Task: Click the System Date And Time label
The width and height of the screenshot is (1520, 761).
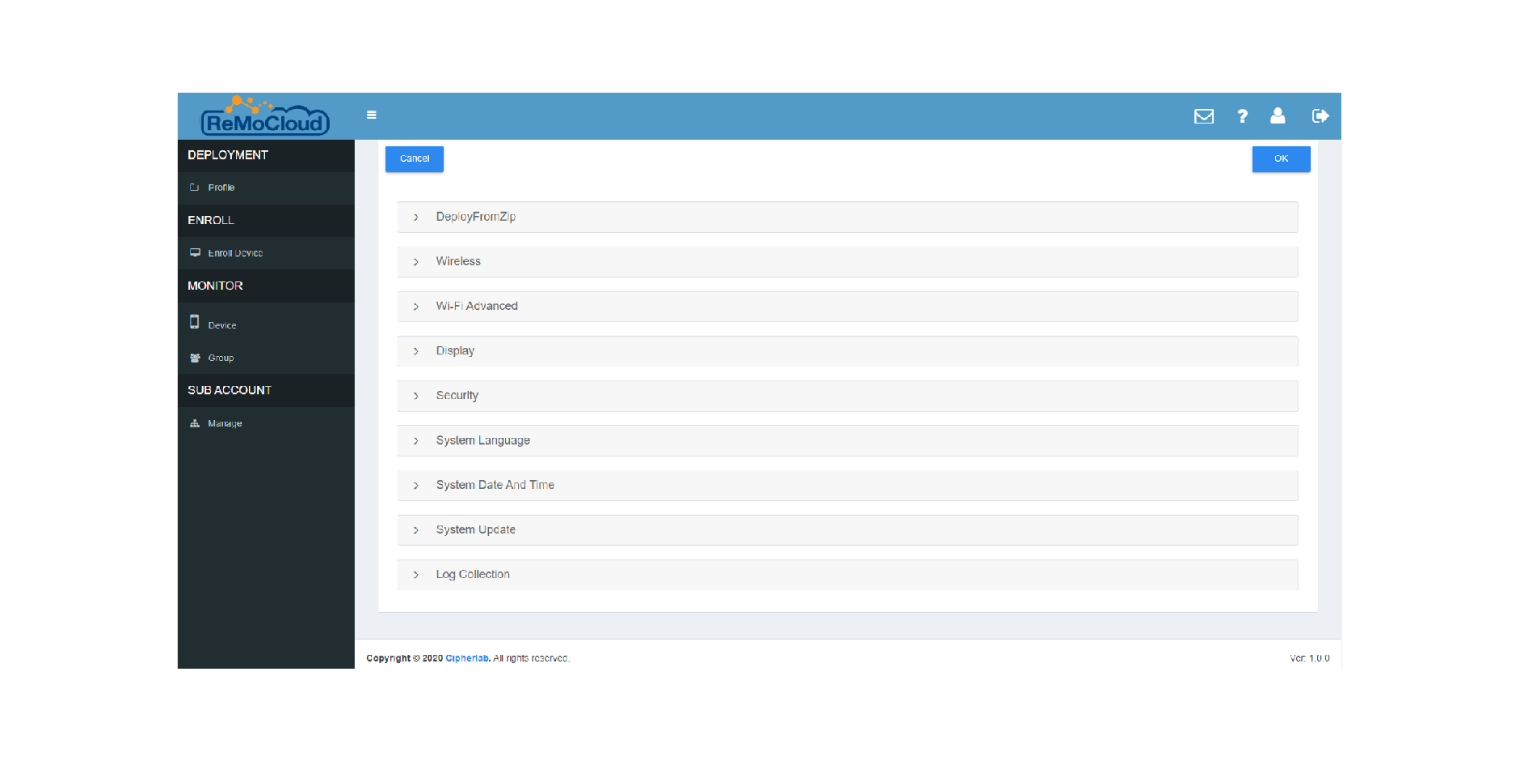Action: pyautogui.click(x=495, y=485)
